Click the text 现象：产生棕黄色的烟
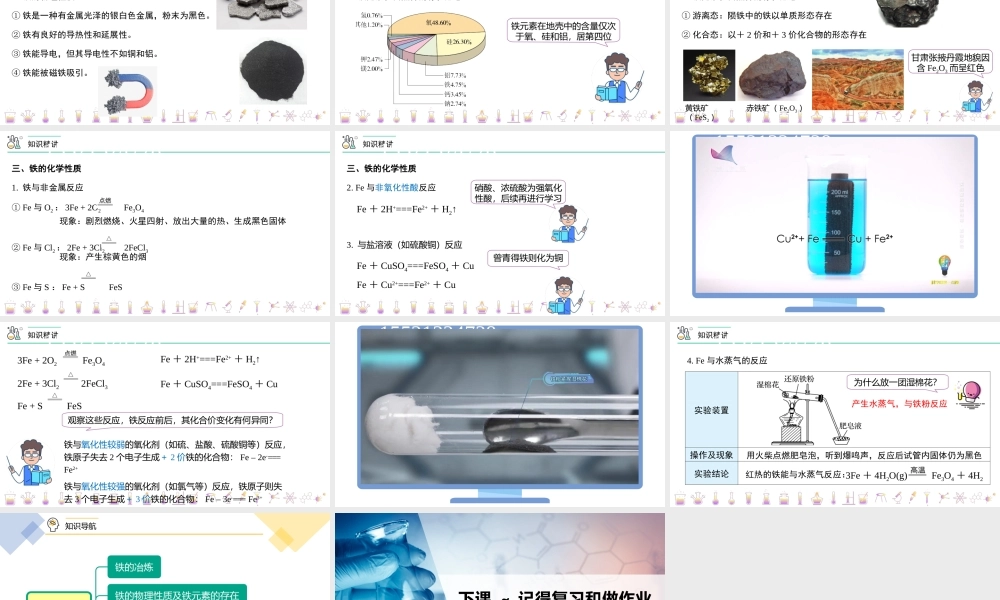 click(x=103, y=256)
